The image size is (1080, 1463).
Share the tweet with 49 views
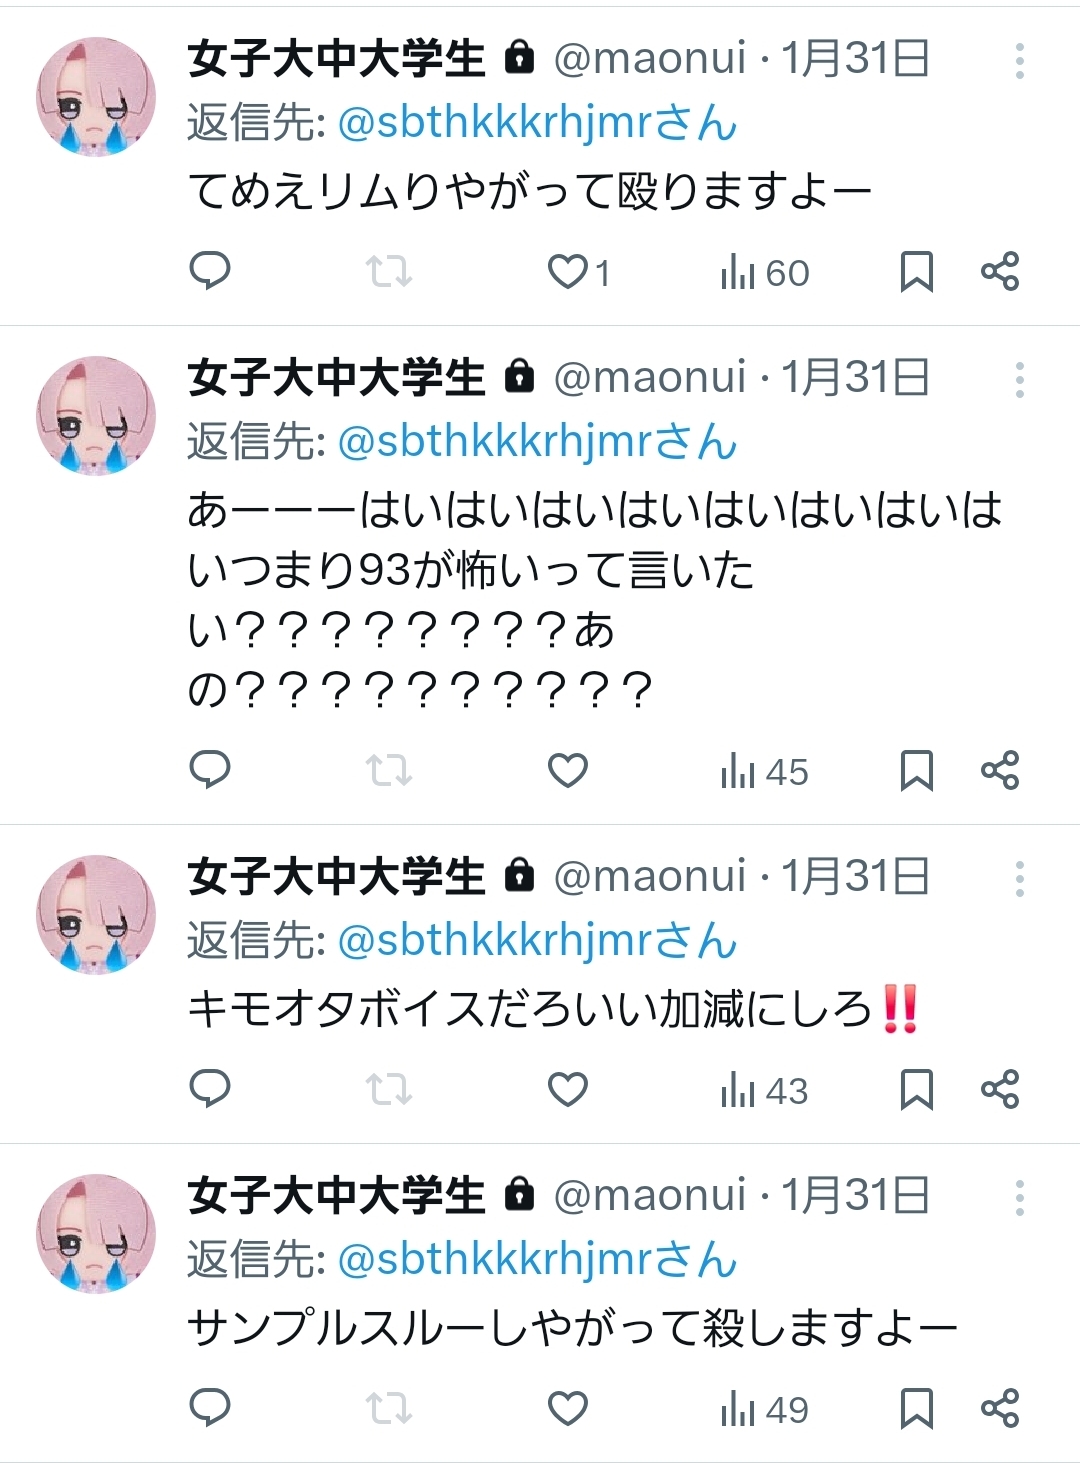point(999,1408)
